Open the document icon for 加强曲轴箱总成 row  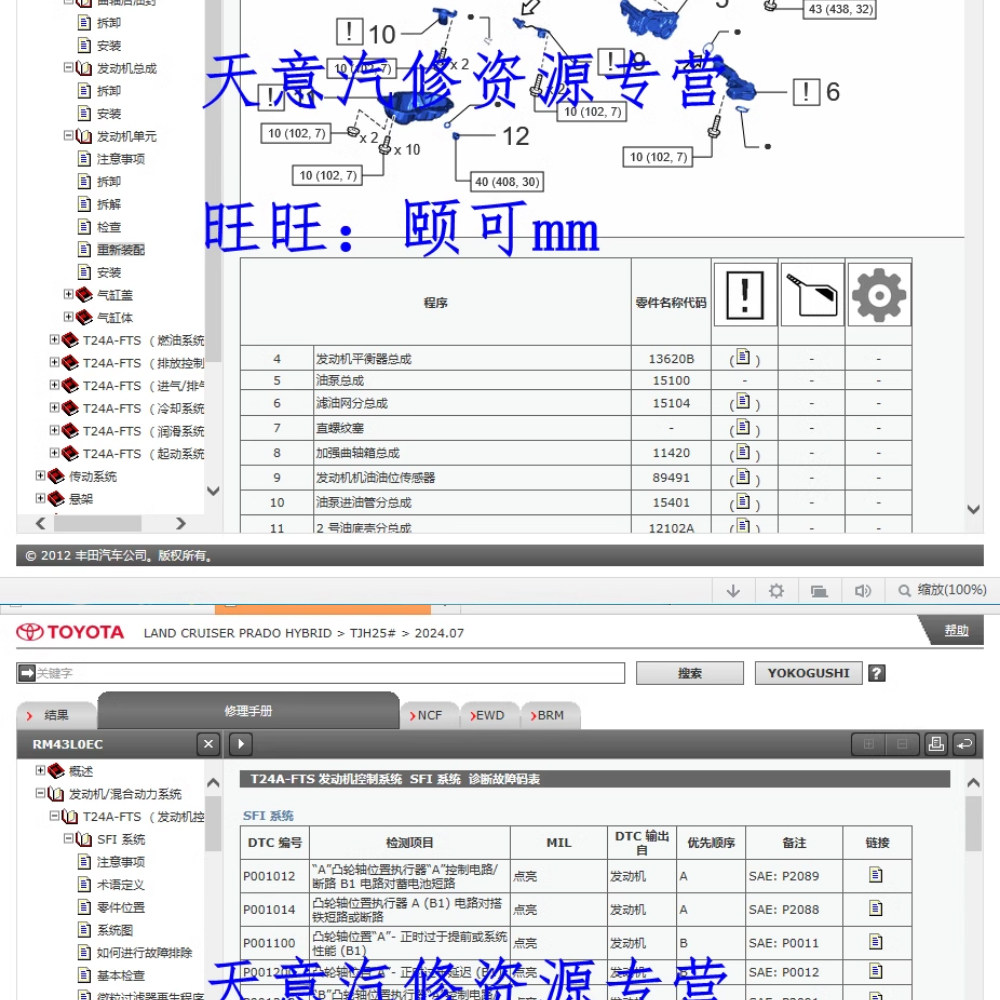[743, 452]
